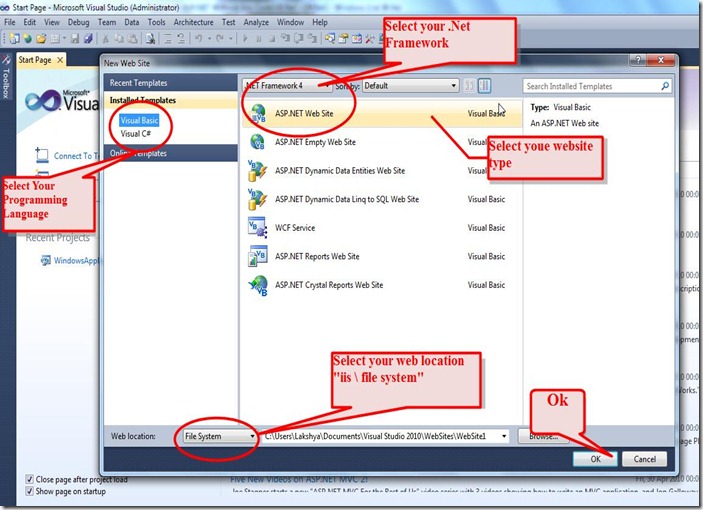
Task: Select Visual Basic in Installed Templates
Action: [139, 121]
